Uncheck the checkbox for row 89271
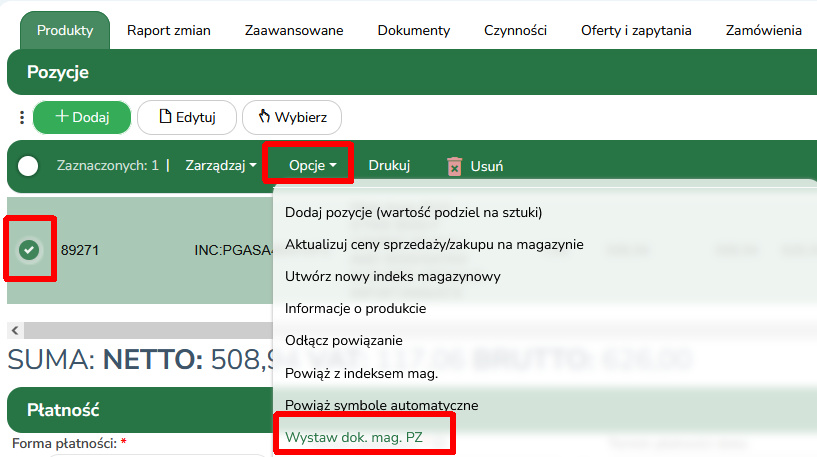 tap(29, 250)
